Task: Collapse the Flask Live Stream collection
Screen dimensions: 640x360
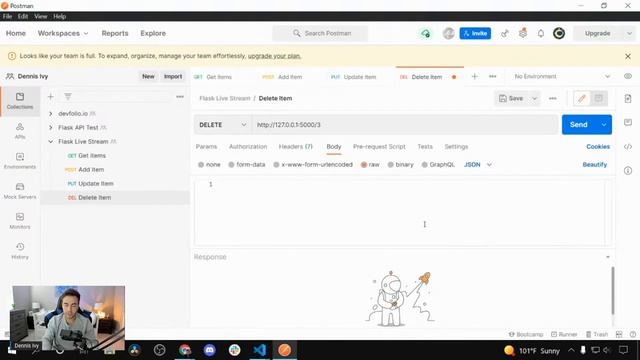Action: click(51, 142)
